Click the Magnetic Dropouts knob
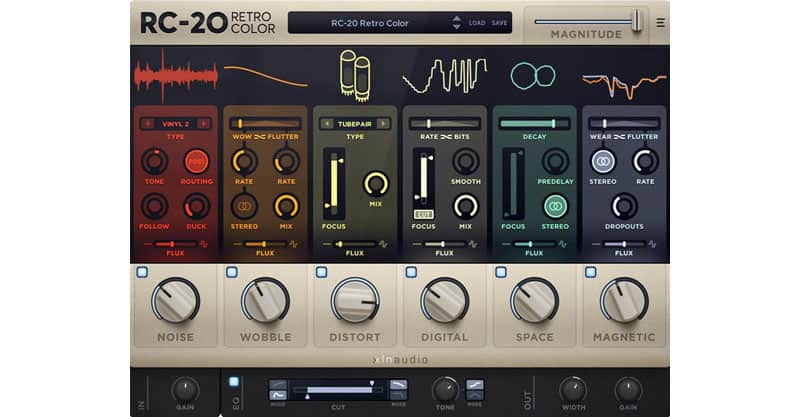 tap(624, 206)
